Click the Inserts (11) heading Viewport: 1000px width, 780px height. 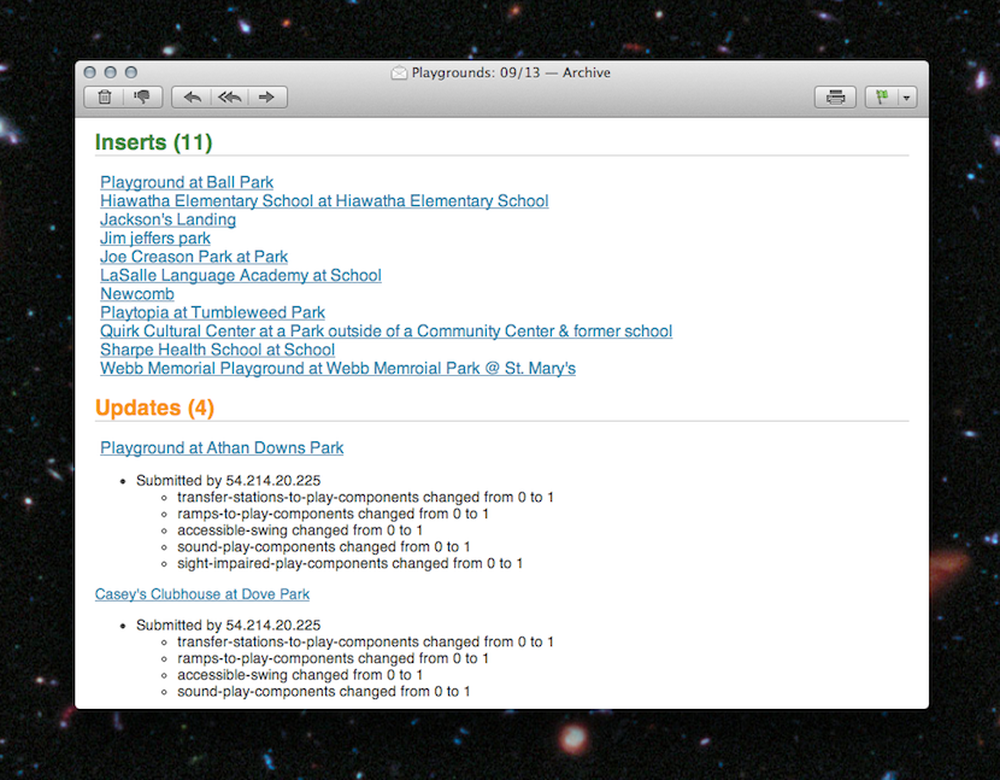click(x=153, y=142)
